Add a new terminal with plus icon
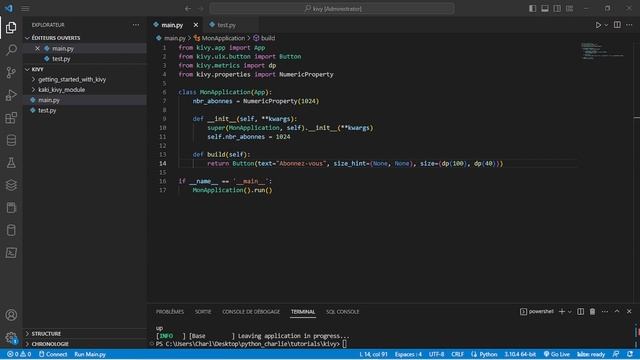The height and width of the screenshot is (360, 640). 562,311
